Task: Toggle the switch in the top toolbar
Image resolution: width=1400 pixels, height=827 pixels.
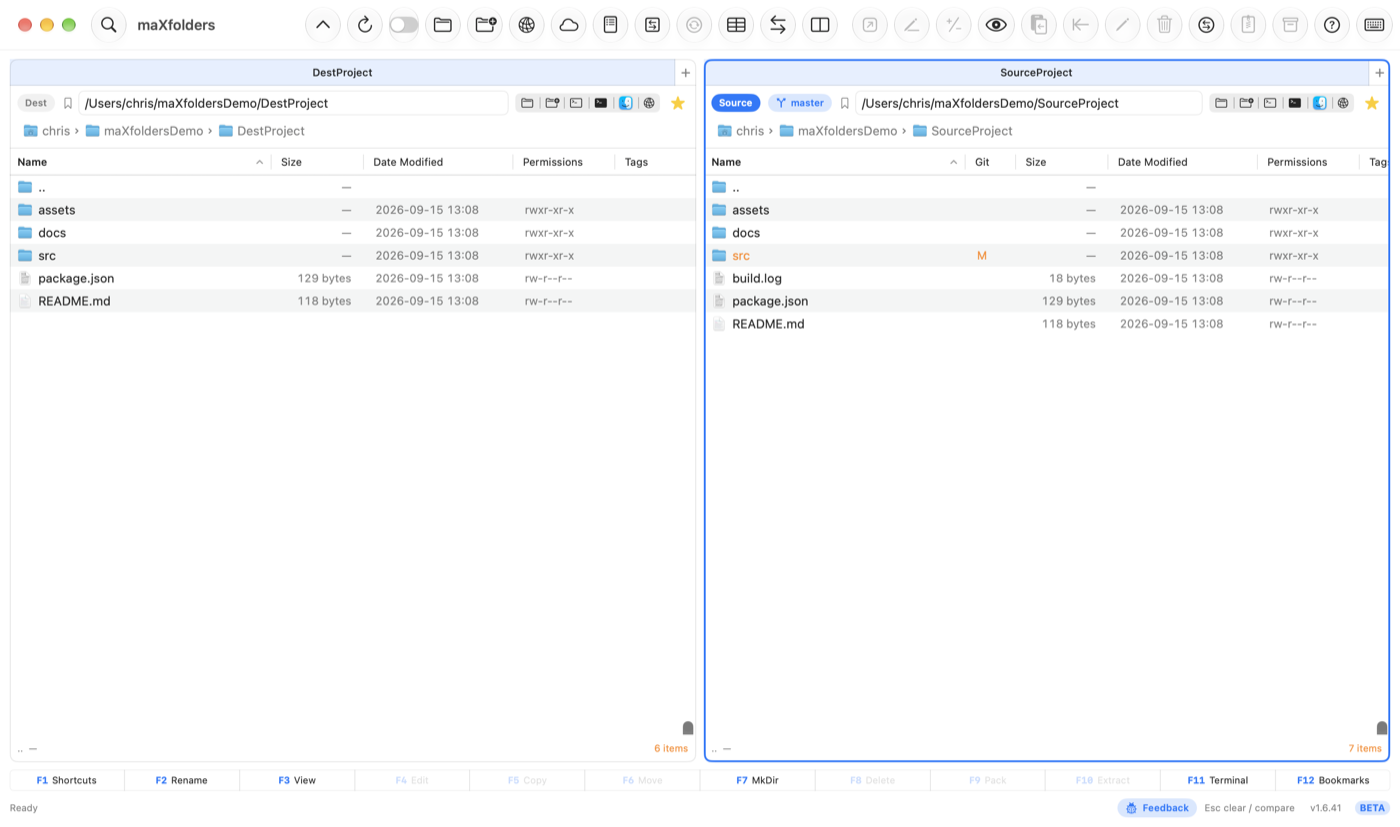Action: (x=404, y=25)
